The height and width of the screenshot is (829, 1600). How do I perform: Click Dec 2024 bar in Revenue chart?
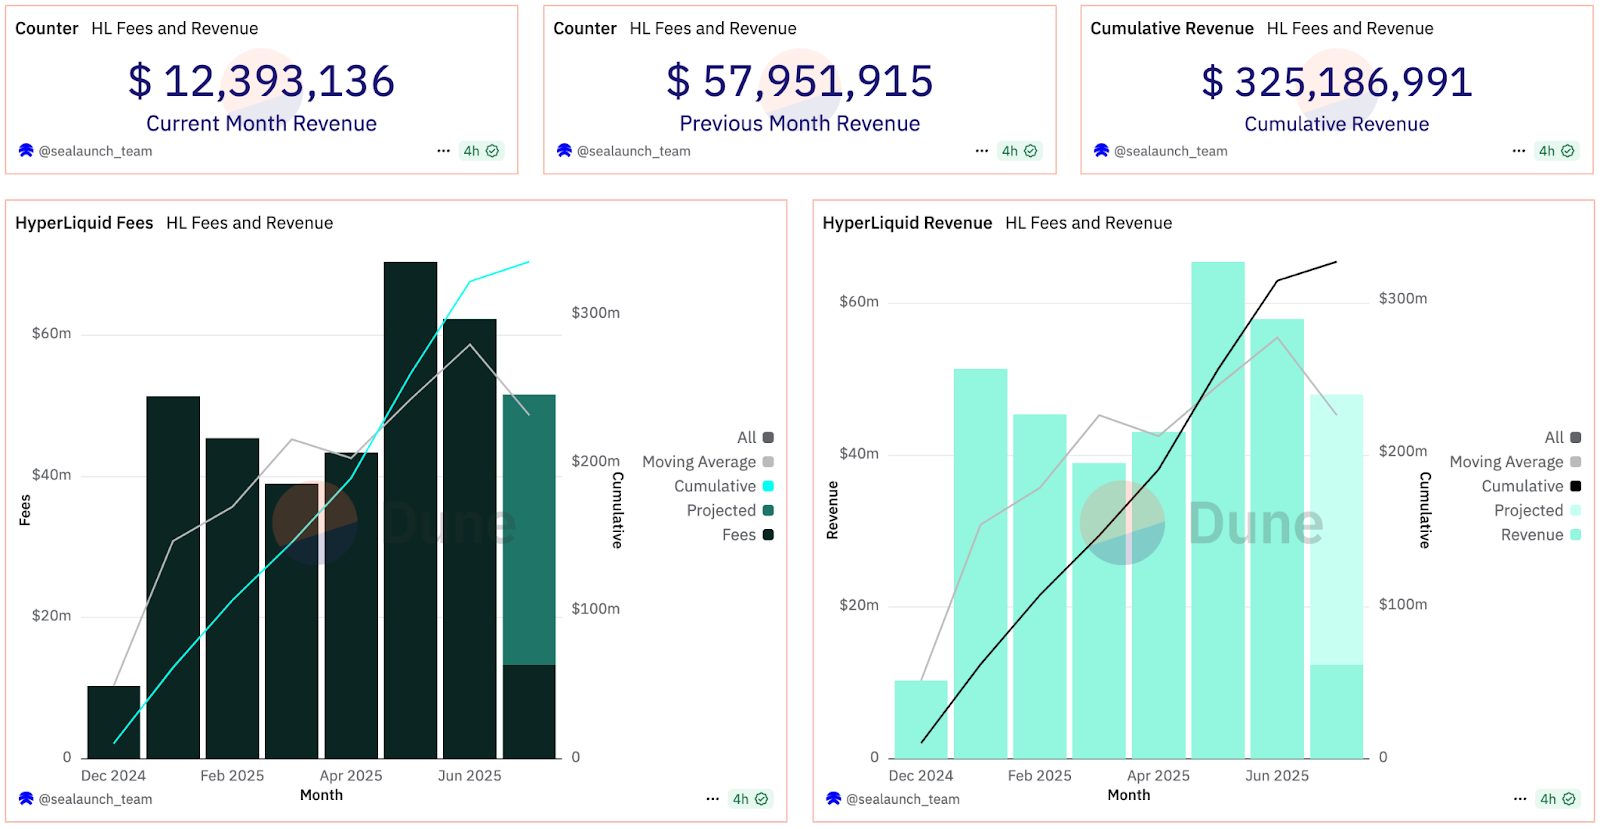pos(920,719)
